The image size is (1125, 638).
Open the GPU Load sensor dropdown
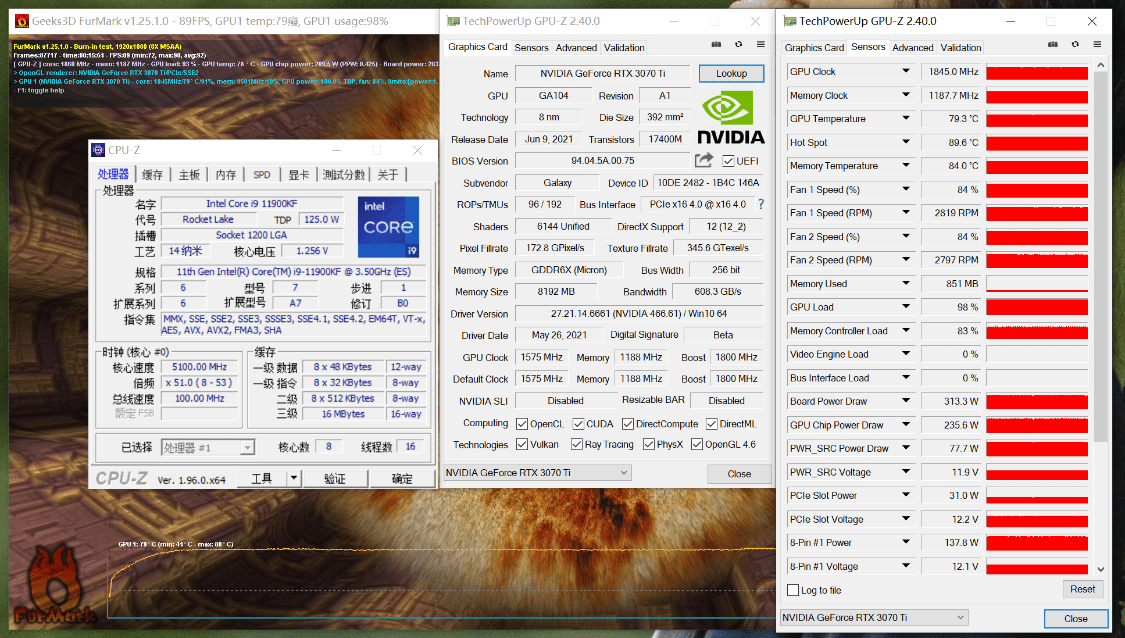pos(905,306)
